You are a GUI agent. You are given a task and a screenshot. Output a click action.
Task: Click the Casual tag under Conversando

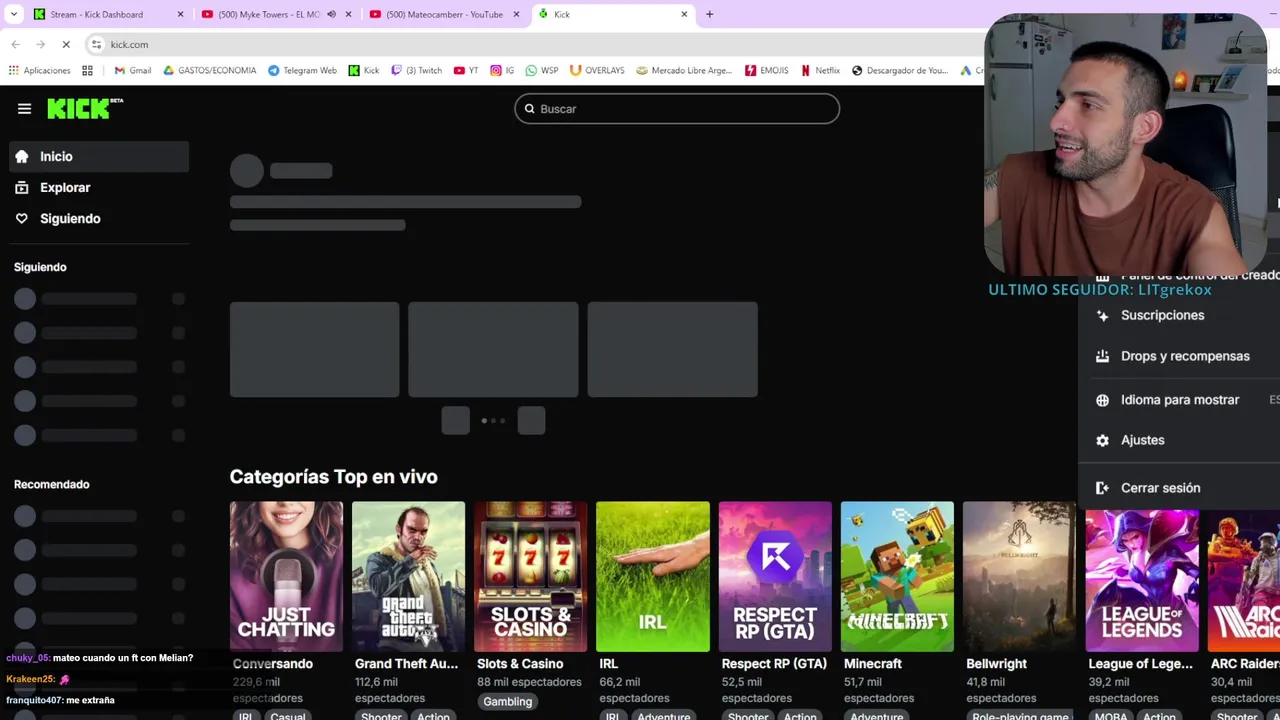(x=288, y=716)
